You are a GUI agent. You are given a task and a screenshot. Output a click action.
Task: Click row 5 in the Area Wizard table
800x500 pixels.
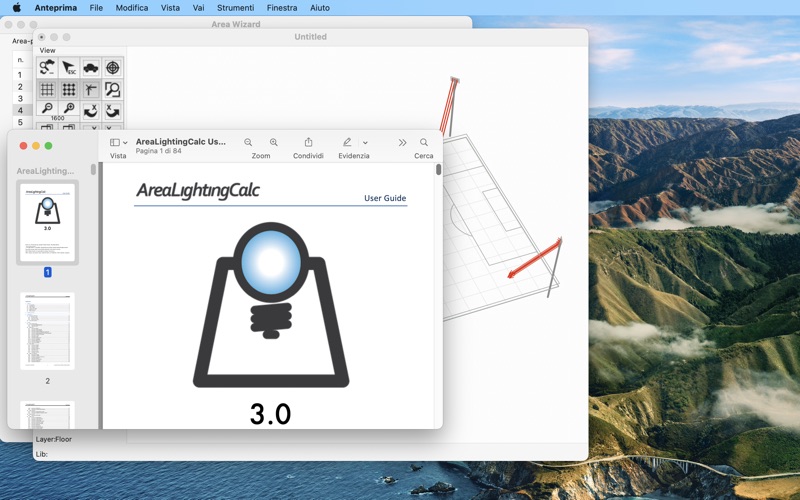20,122
